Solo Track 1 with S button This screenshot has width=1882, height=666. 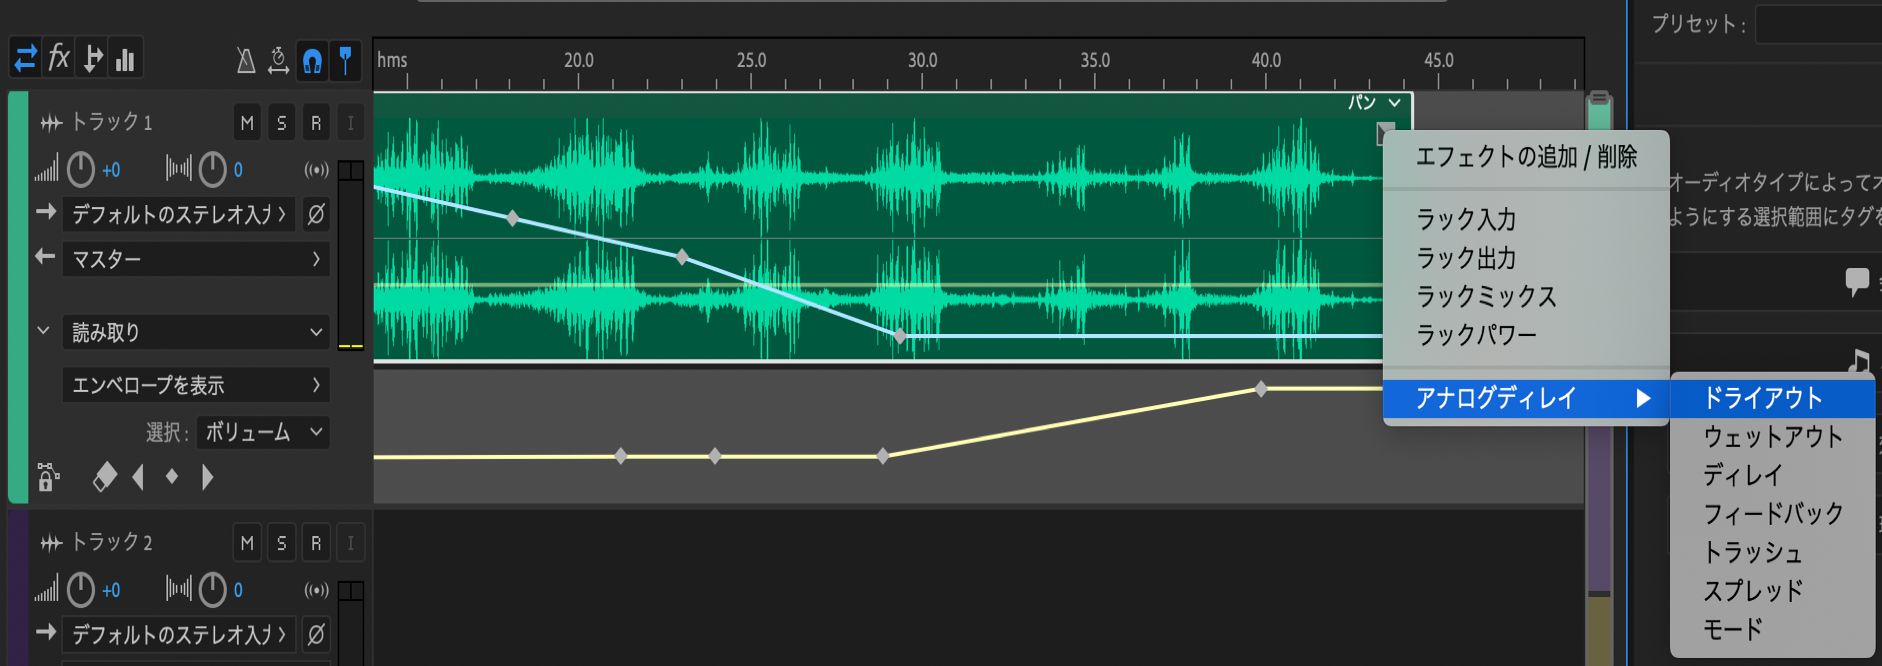[281, 123]
